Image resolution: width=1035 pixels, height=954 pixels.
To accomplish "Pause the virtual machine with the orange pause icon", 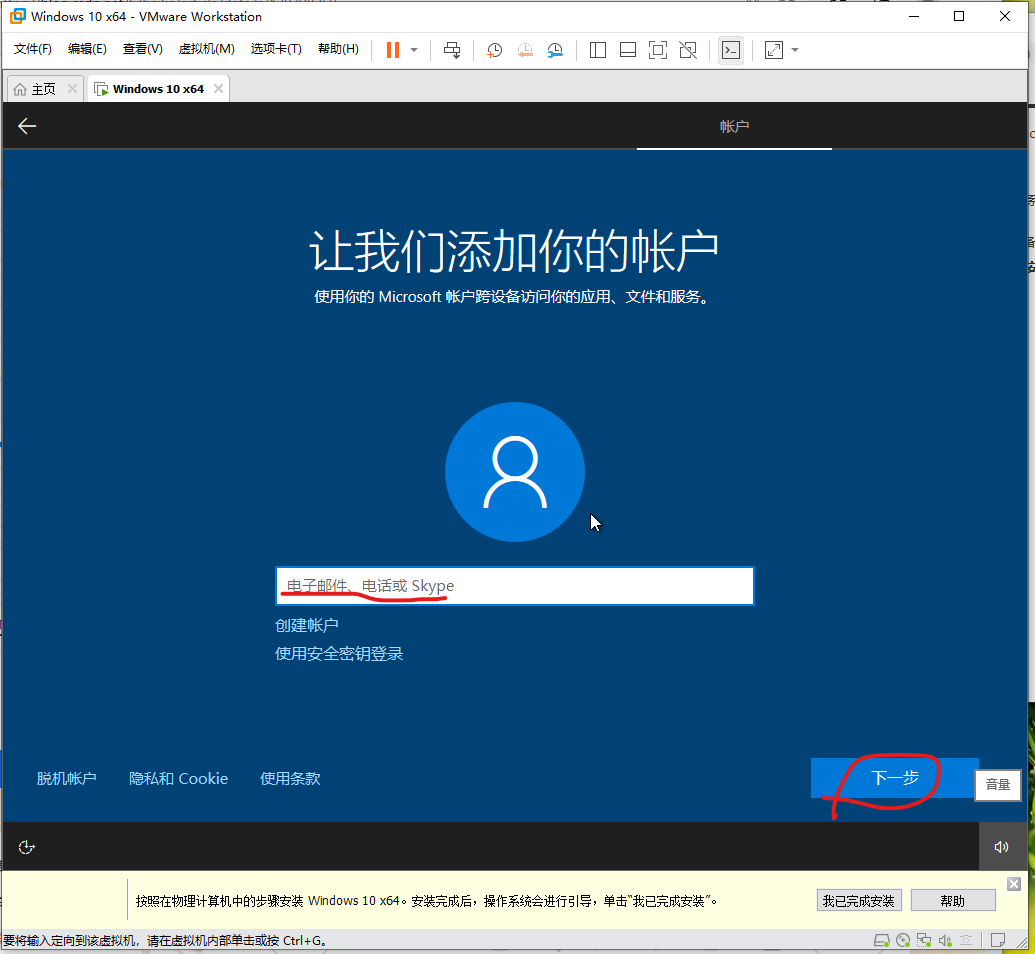I will click(393, 50).
